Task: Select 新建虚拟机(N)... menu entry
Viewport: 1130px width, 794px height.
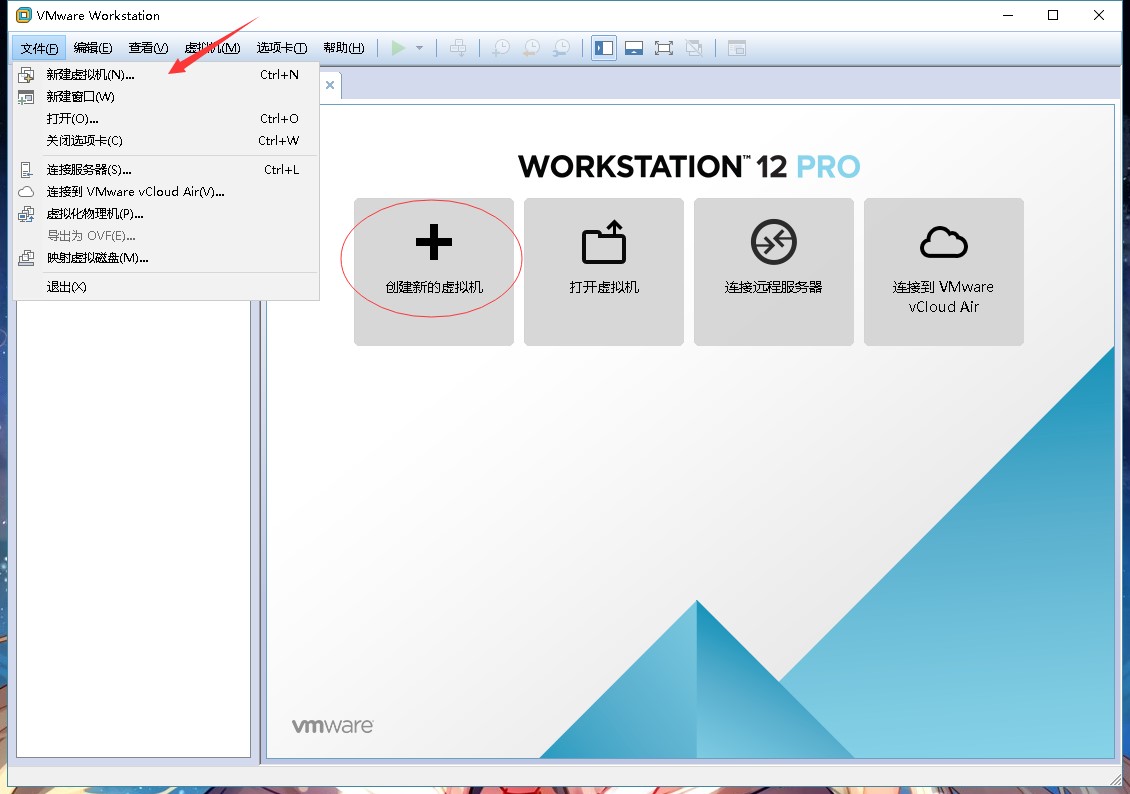Action: pos(166,74)
